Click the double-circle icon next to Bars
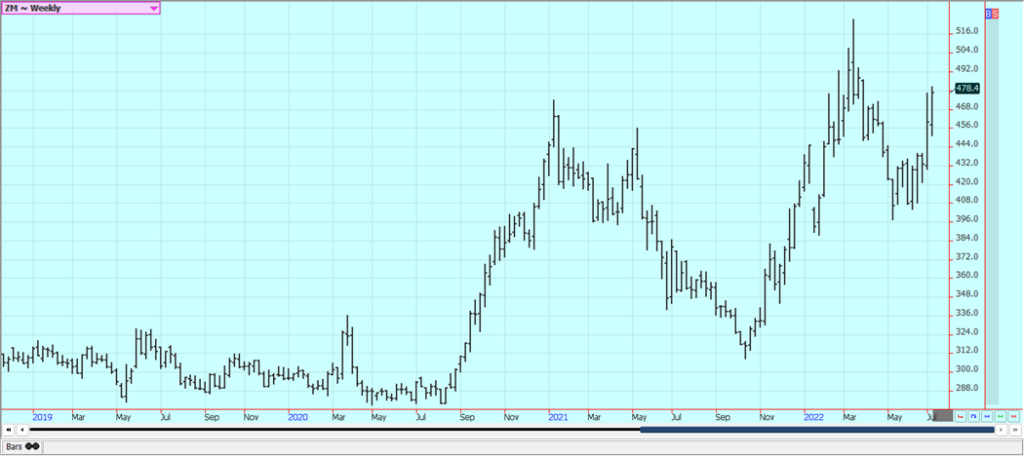Image resolution: width=1024 pixels, height=456 pixels. click(x=32, y=446)
